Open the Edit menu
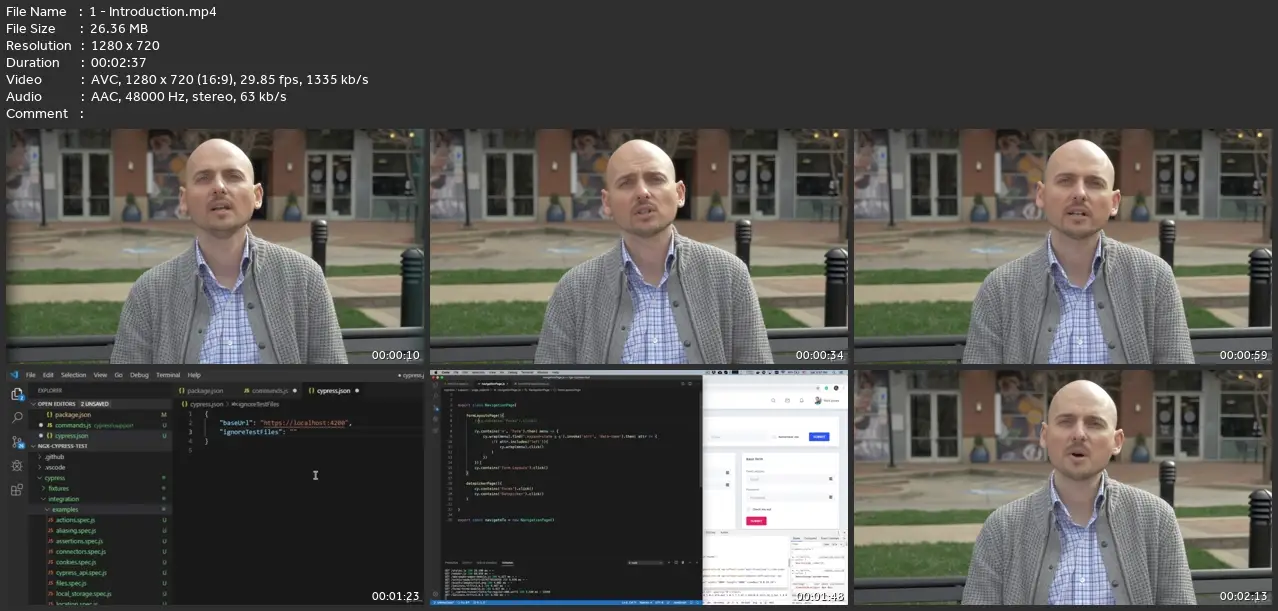Viewport: 1278px width, 611px height. click(x=48, y=375)
